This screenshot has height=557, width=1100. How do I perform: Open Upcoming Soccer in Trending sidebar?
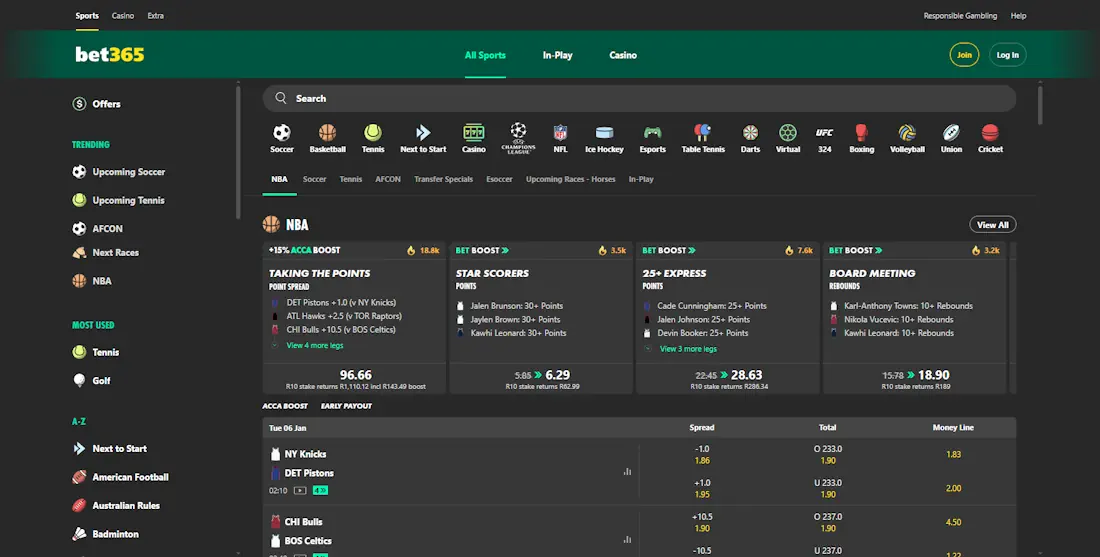click(119, 172)
